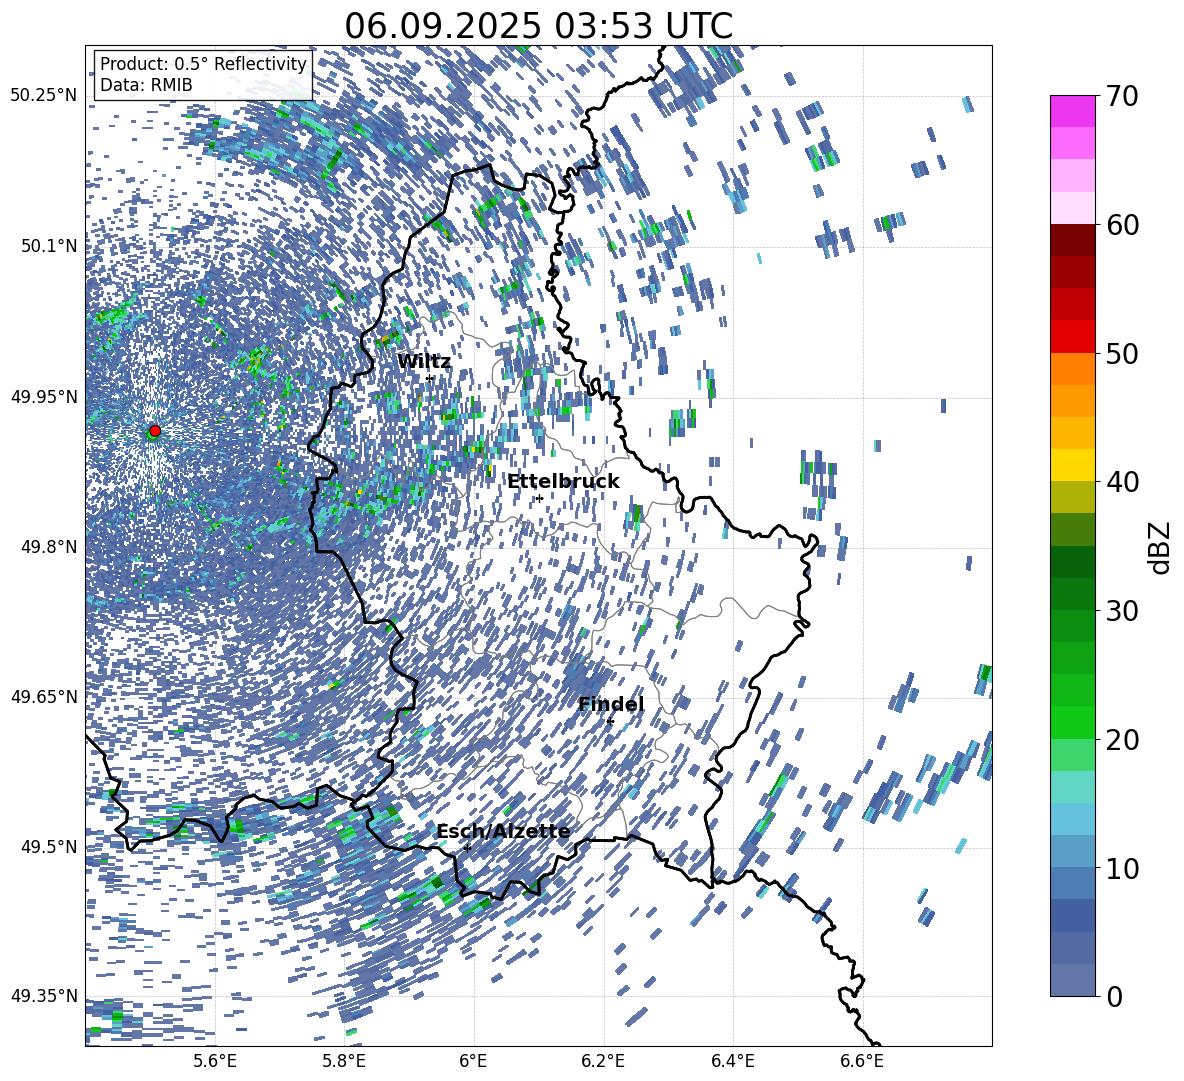Click the 5.8°E longitude label

[x=344, y=1061]
